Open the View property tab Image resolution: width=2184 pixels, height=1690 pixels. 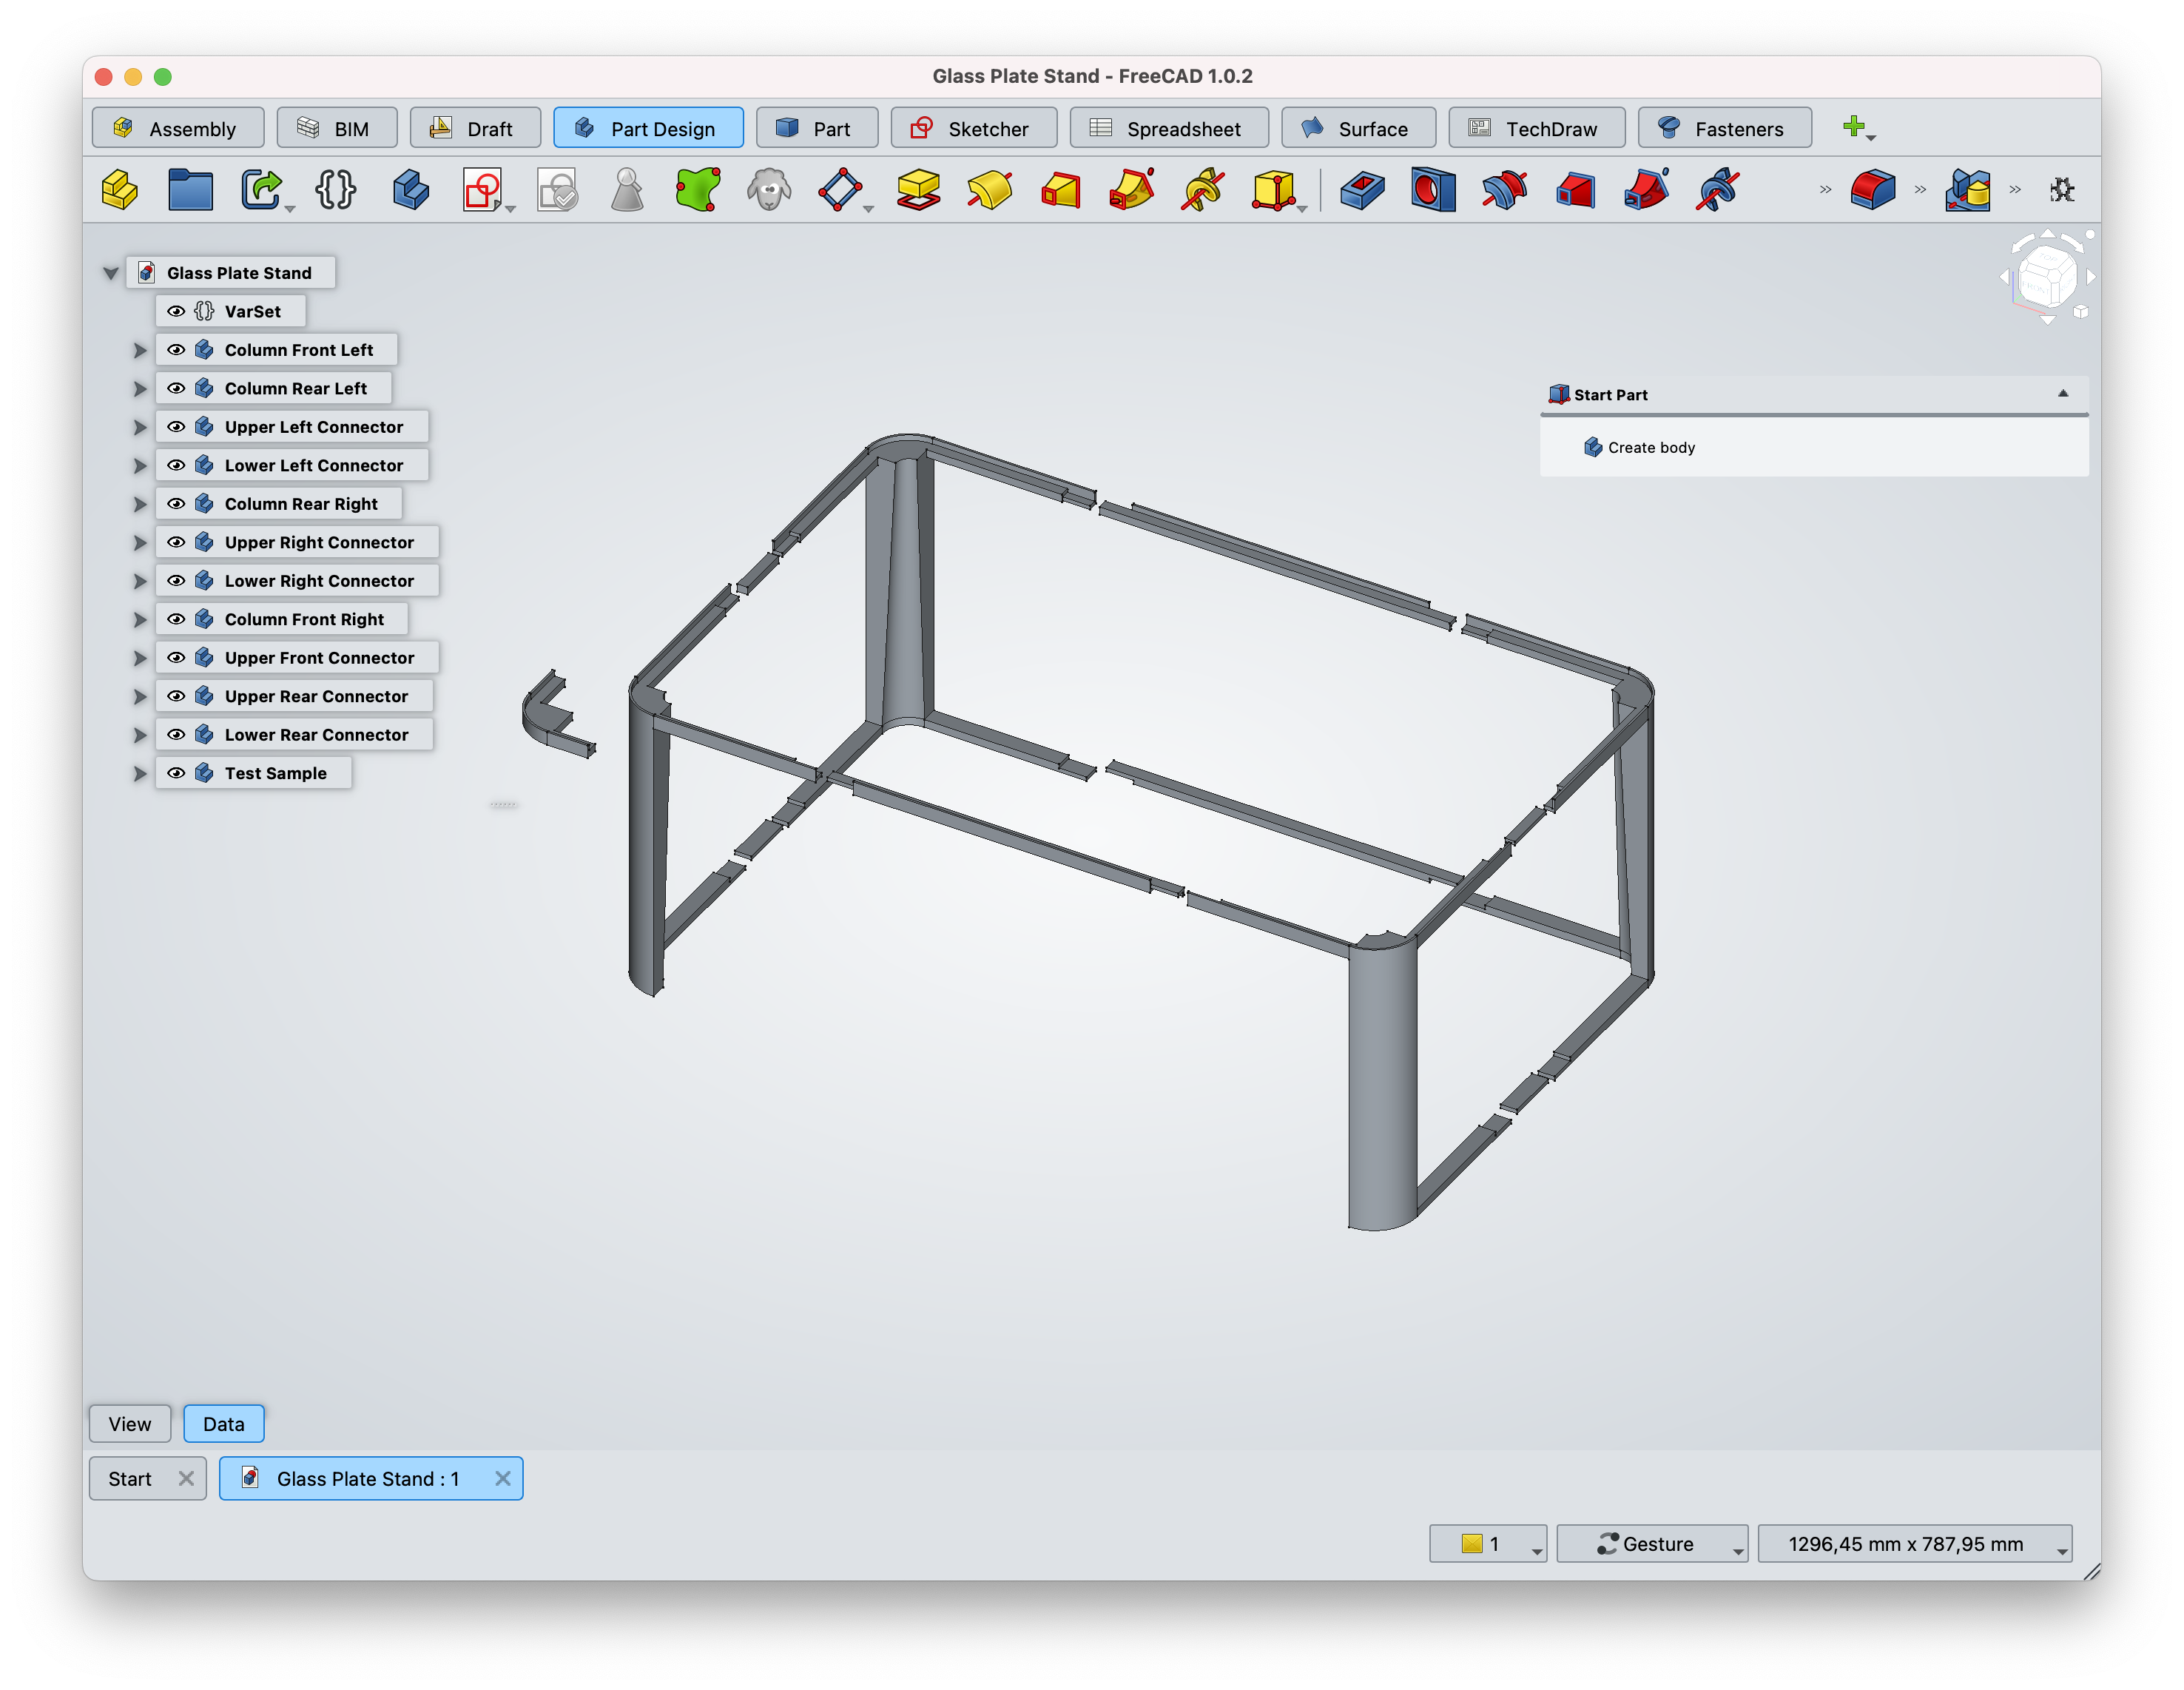[130, 1423]
